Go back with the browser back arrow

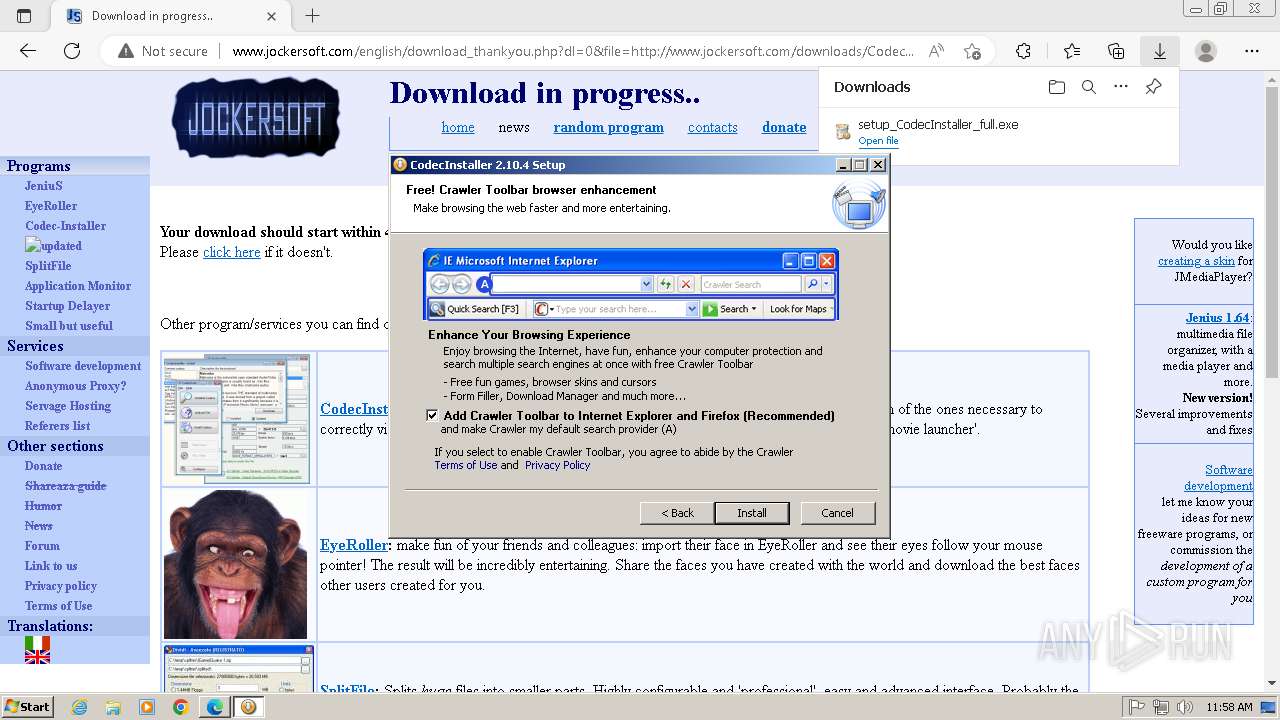pos(27,51)
